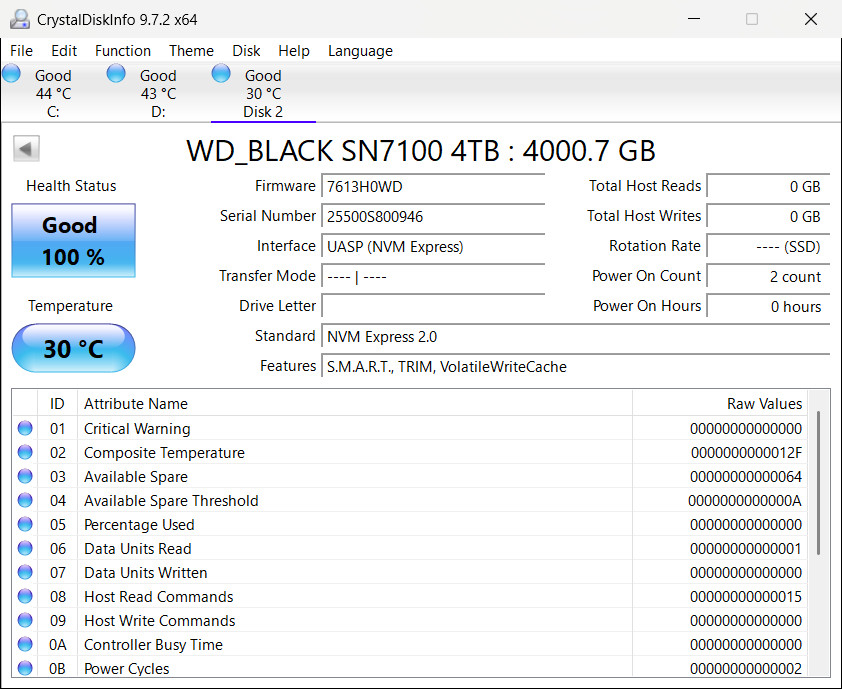Click the Standard field NVM Express 2.0

click(576, 337)
